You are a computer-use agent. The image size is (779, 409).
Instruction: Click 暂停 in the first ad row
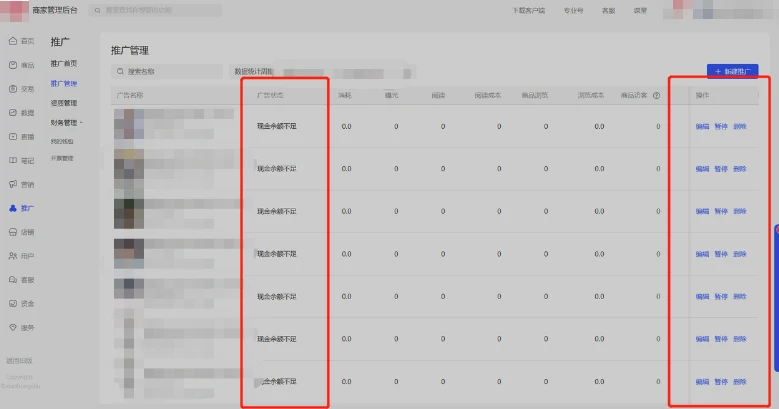[x=721, y=126]
